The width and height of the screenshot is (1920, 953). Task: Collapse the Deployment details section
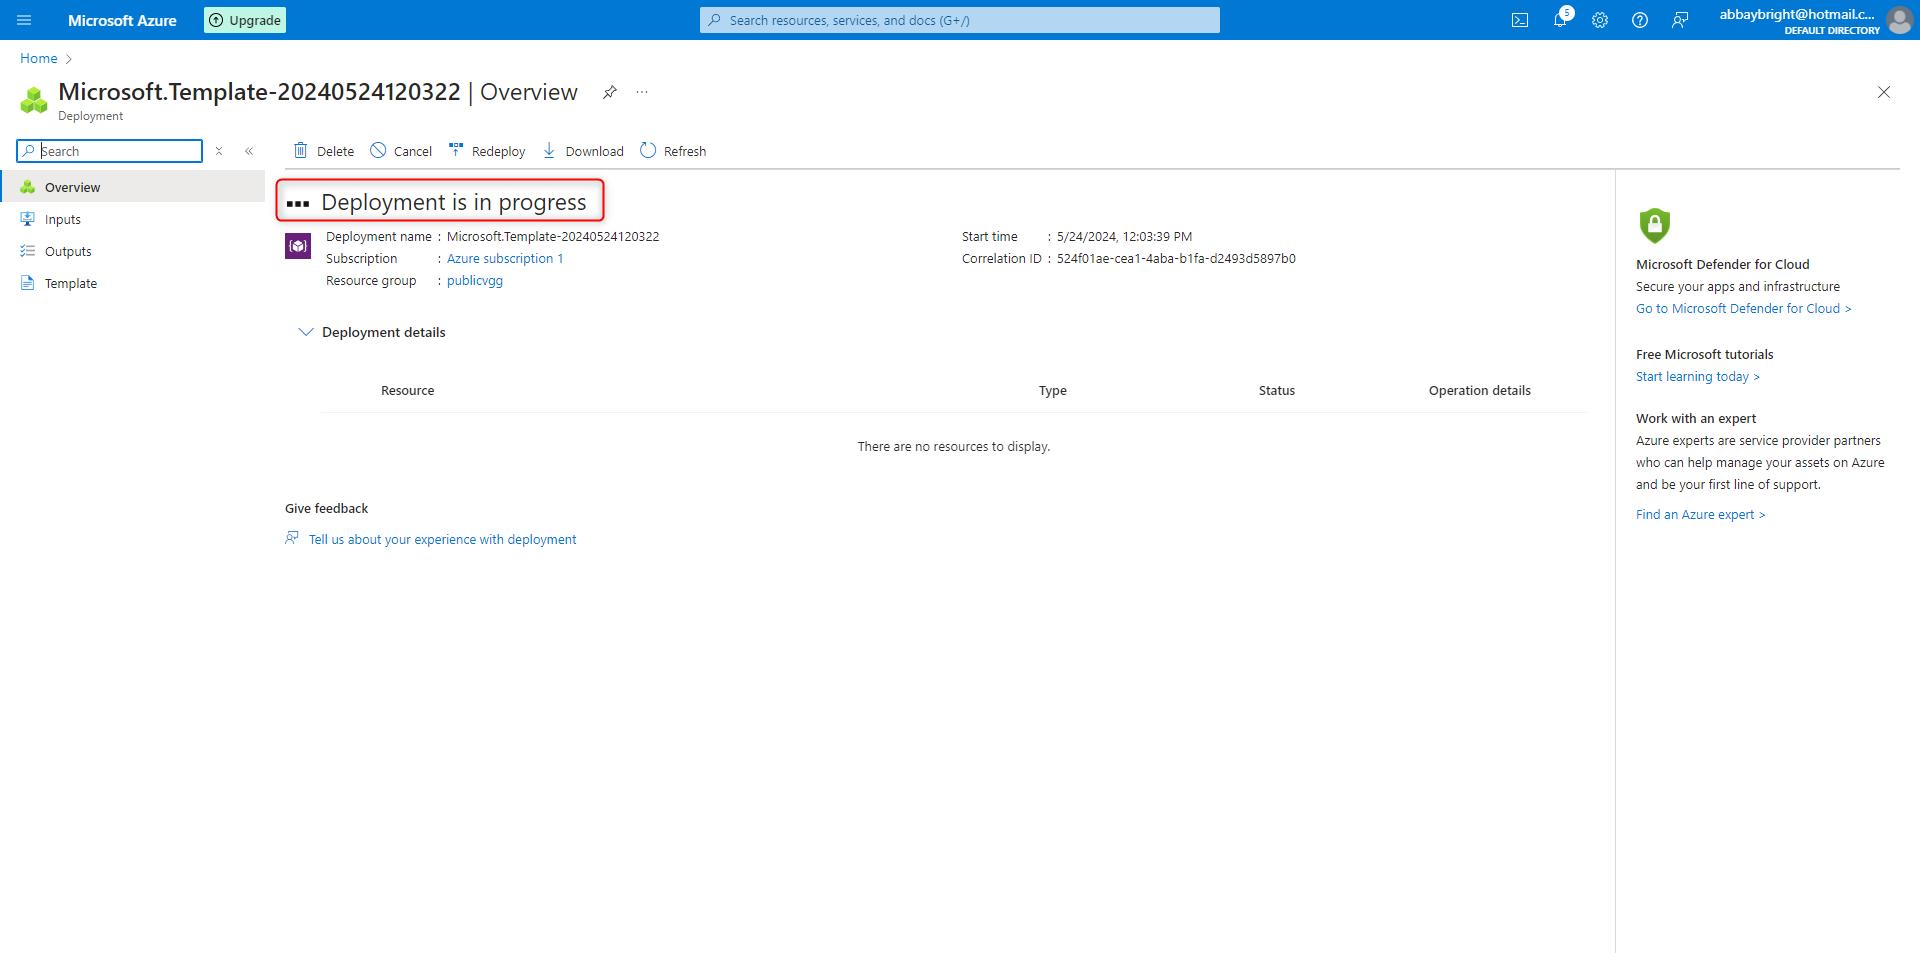coord(306,332)
